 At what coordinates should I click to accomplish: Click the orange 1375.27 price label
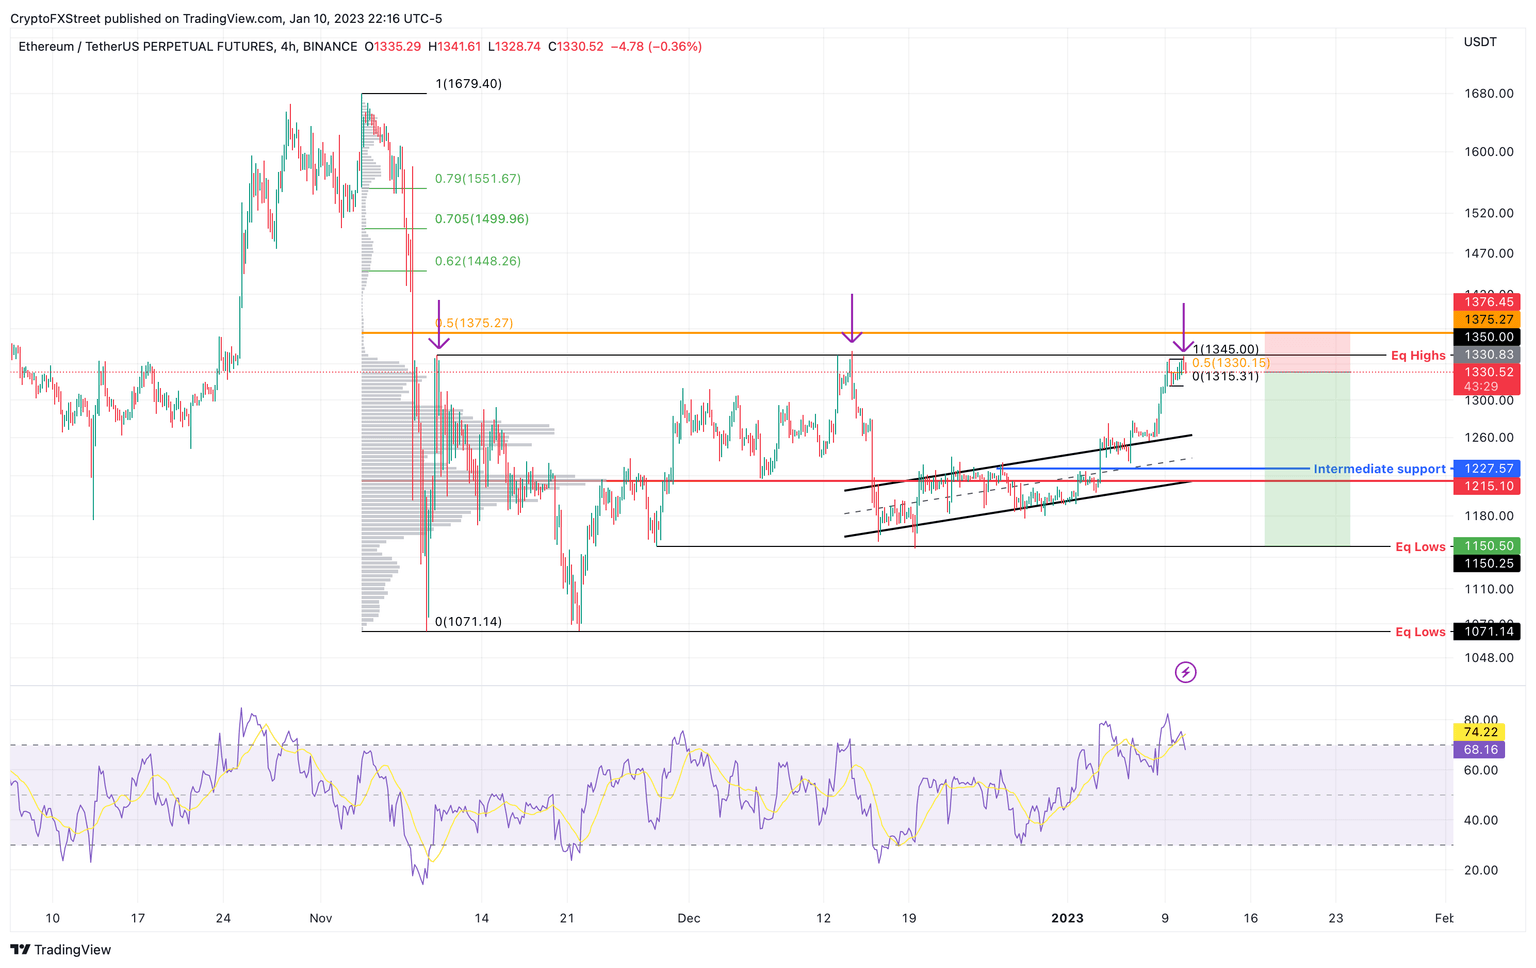[1487, 318]
